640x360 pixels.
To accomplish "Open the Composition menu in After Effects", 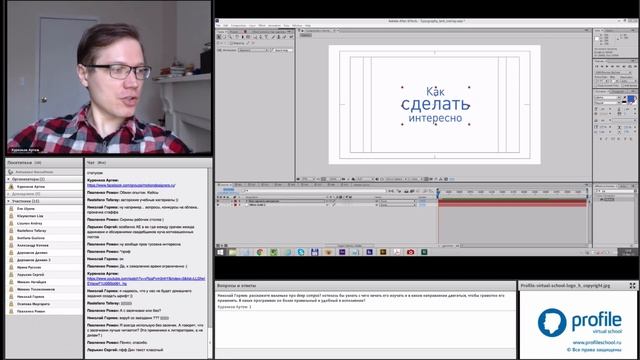I will click(238, 25).
